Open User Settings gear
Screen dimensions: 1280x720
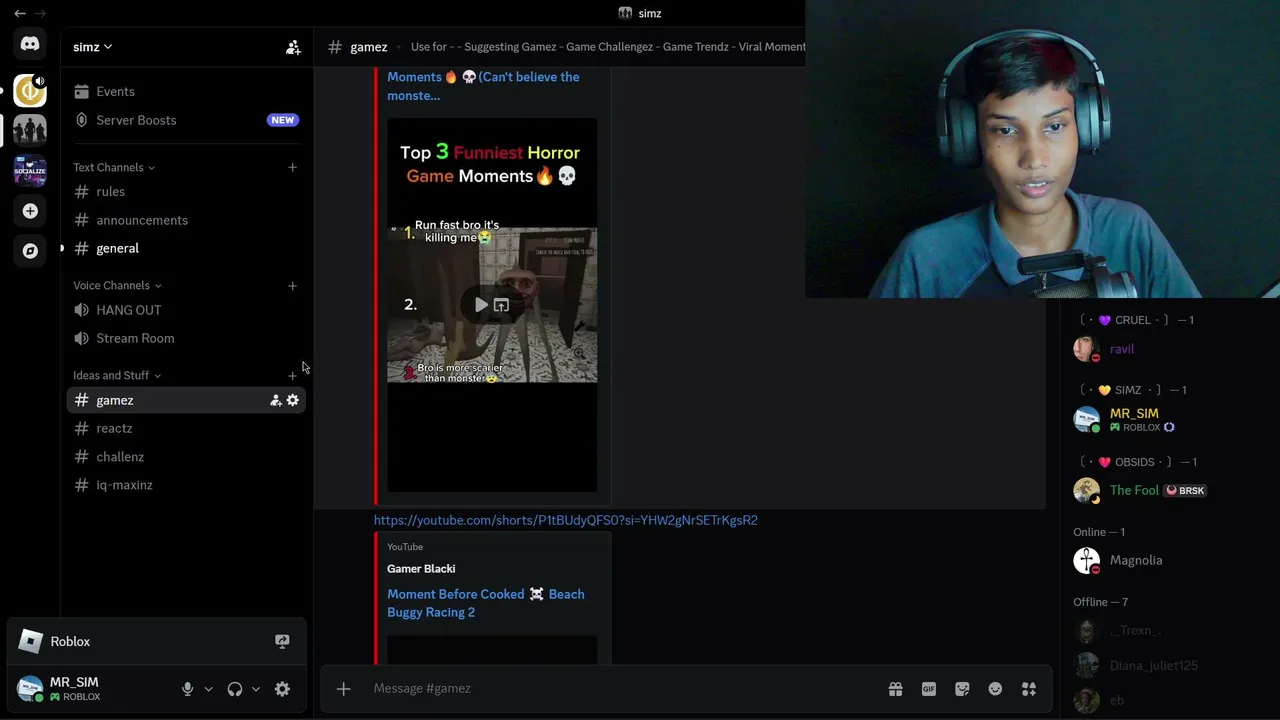(282, 689)
